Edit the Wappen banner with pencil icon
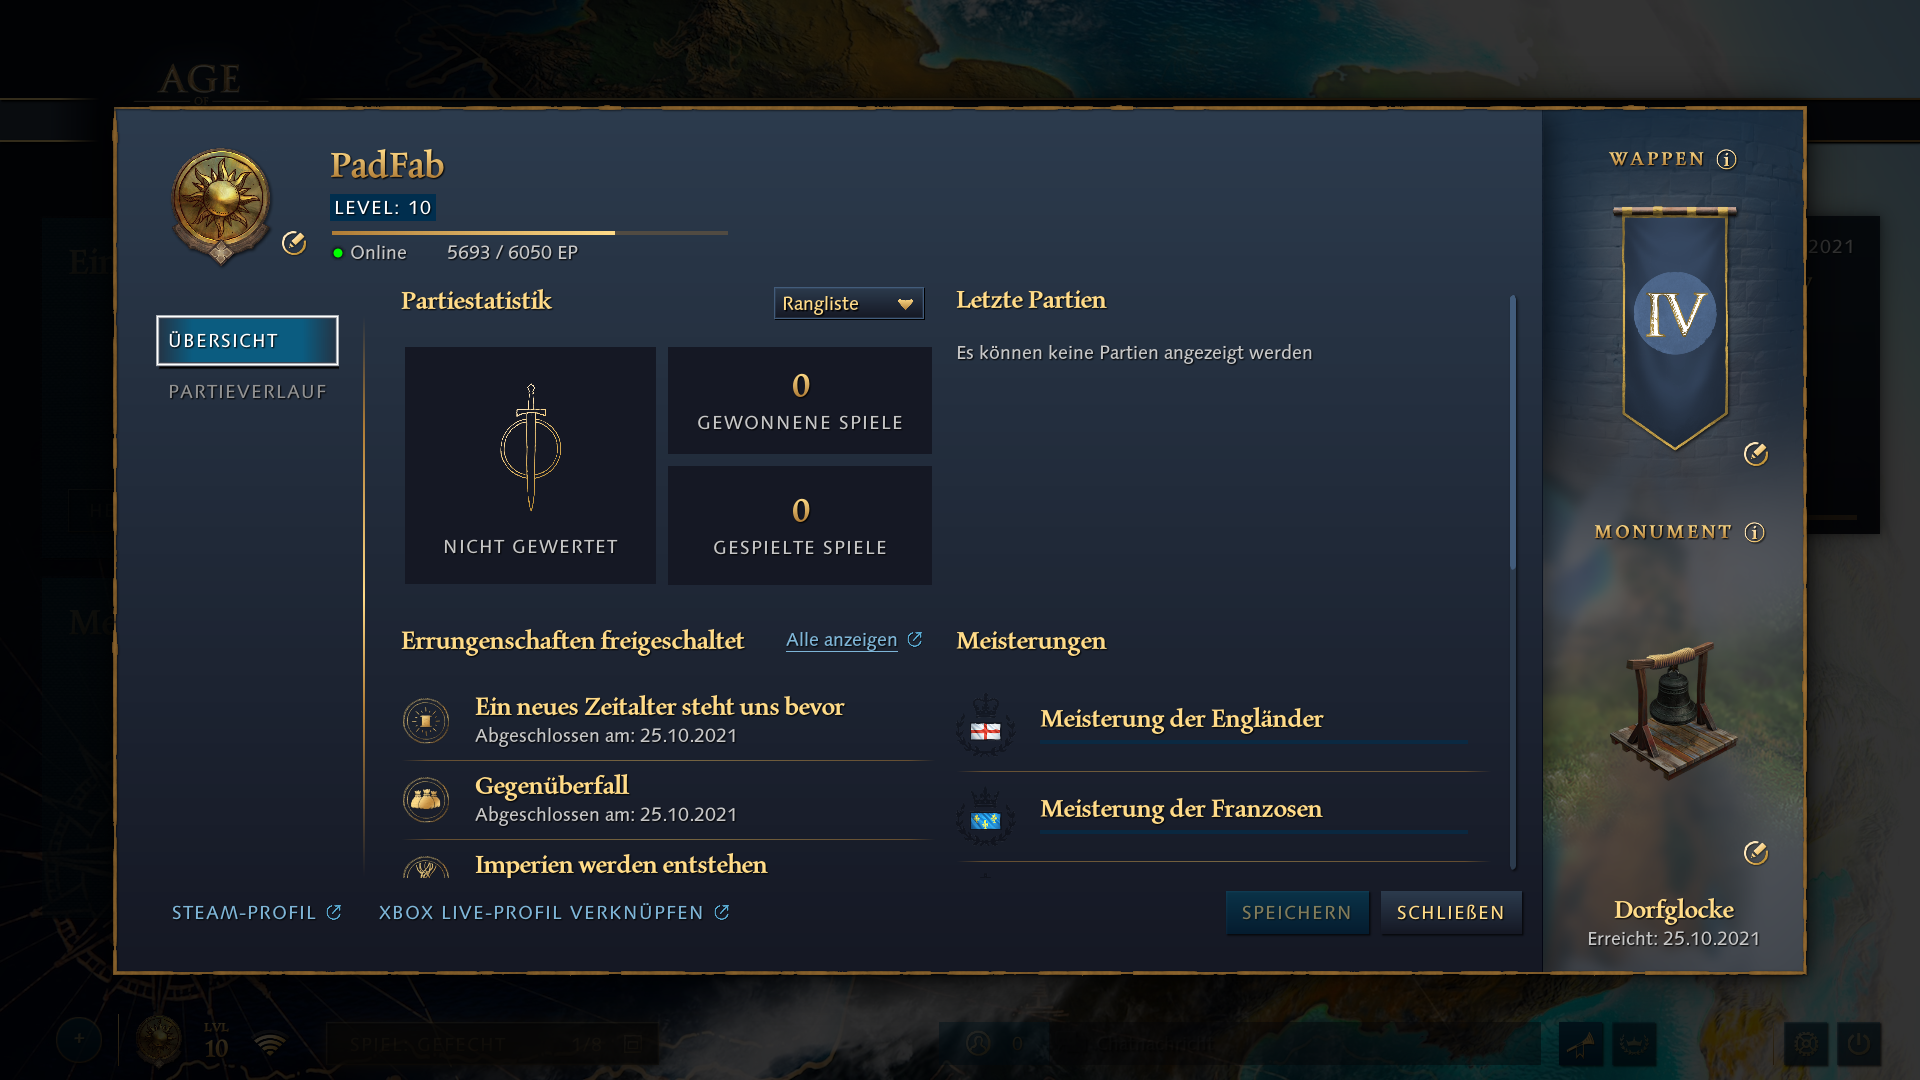 tap(1756, 454)
